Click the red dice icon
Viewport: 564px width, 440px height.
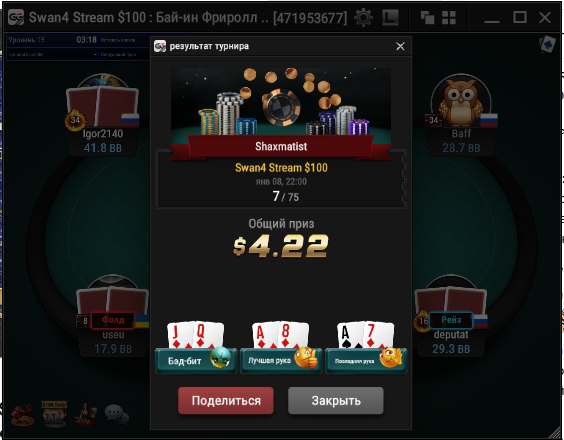[22, 415]
